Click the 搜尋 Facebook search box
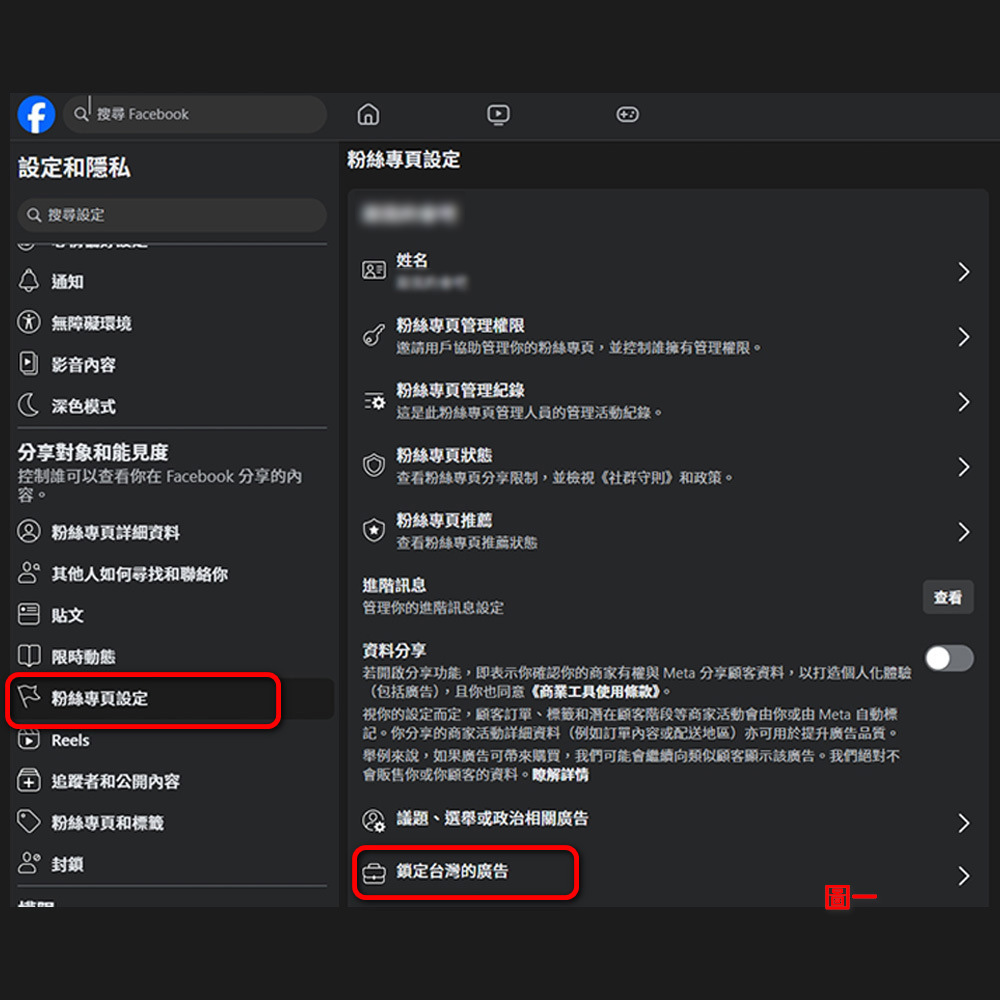This screenshot has width=1000, height=1000. [x=200, y=115]
